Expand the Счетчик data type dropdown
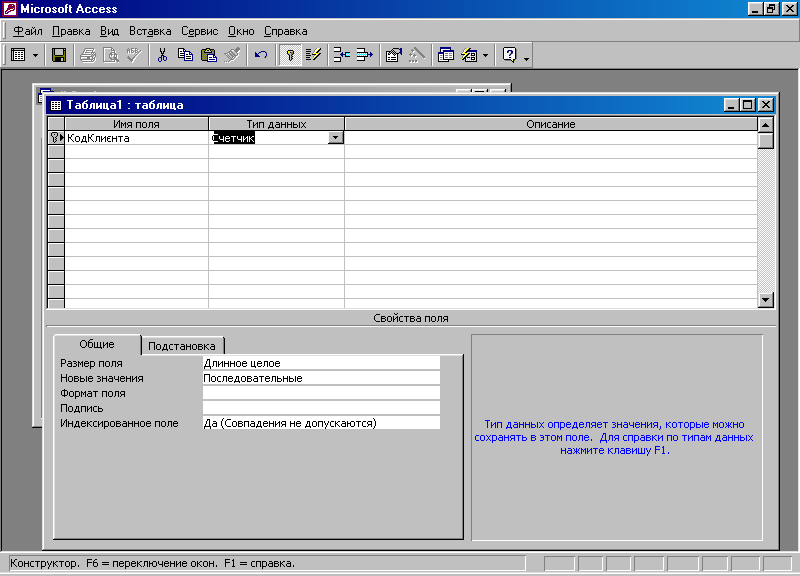The width and height of the screenshot is (800, 576). pos(335,138)
